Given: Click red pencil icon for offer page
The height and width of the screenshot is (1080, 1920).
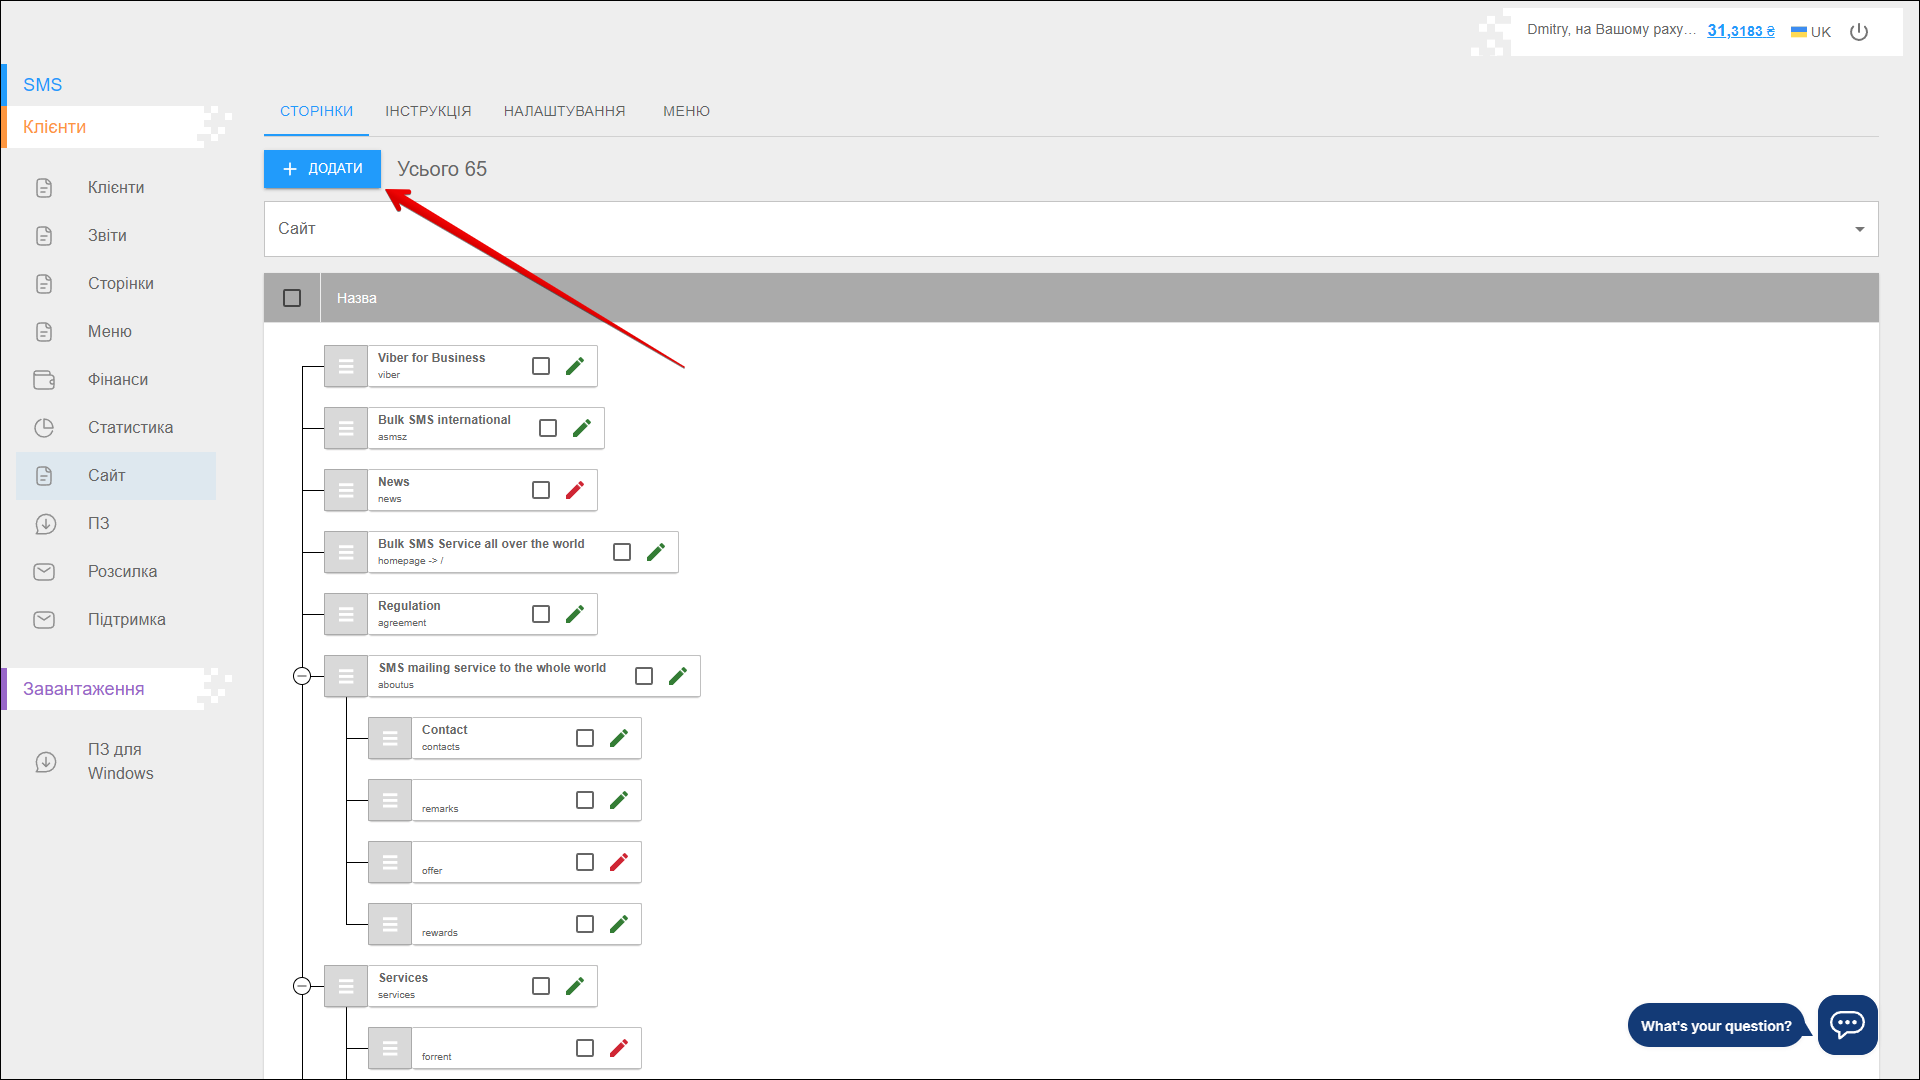Looking at the screenshot, I should 619,862.
